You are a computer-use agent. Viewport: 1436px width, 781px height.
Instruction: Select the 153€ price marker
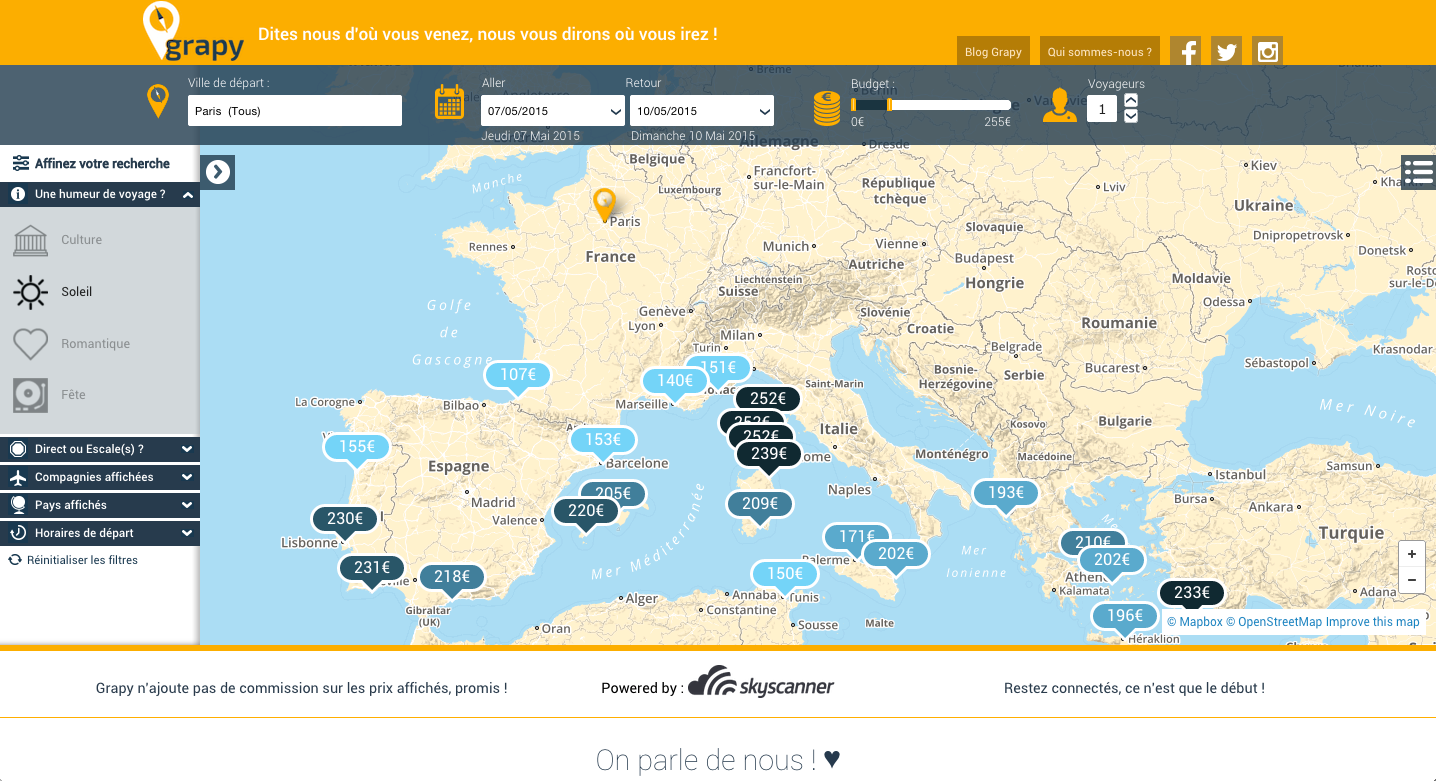click(603, 442)
